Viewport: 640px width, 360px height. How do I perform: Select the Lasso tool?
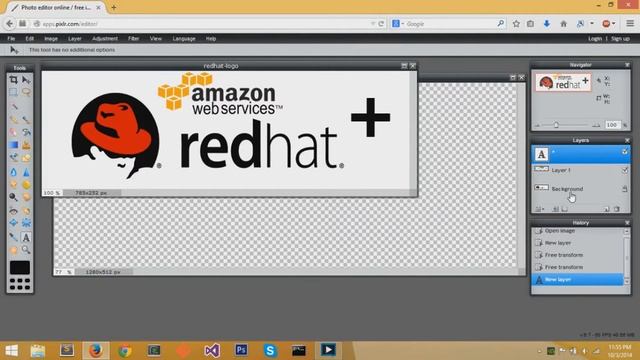(x=26, y=92)
